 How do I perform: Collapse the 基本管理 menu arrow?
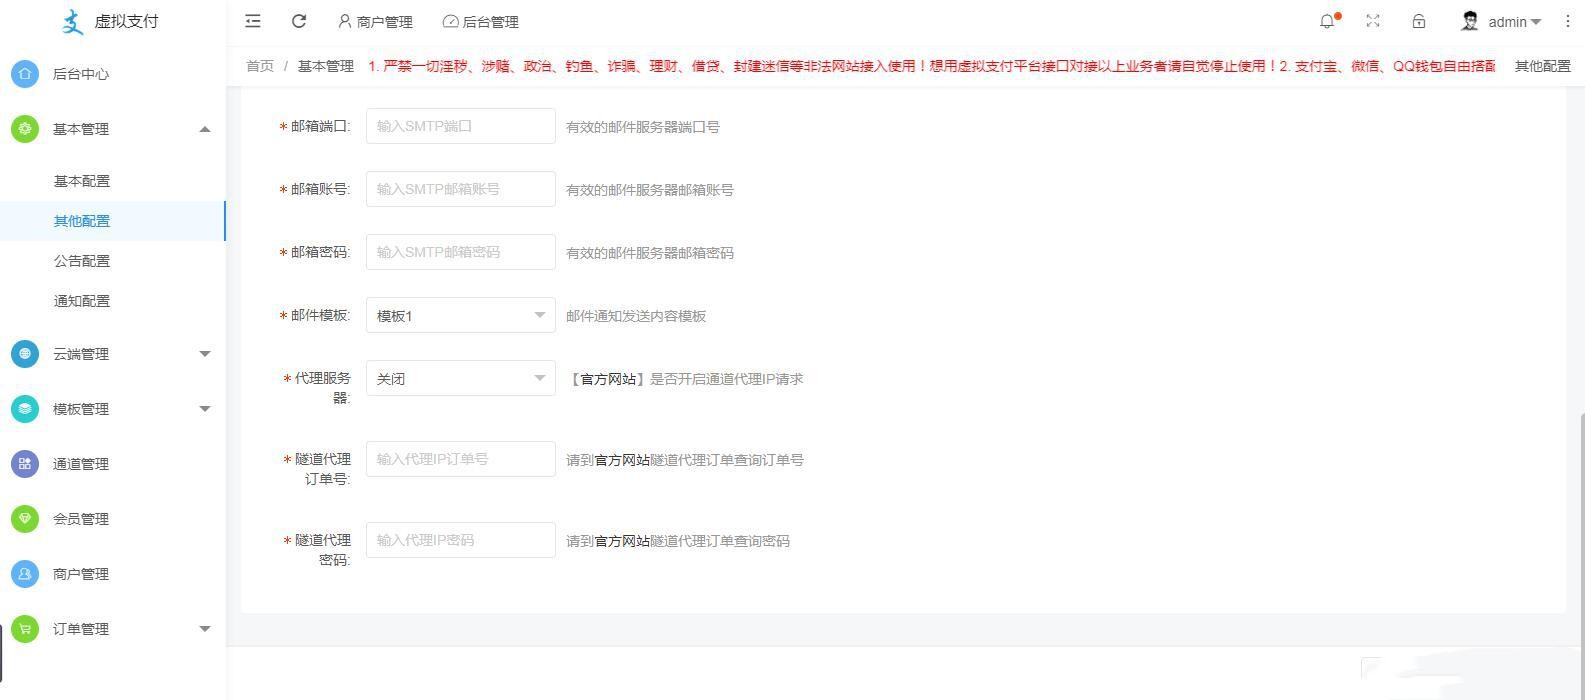pos(205,129)
